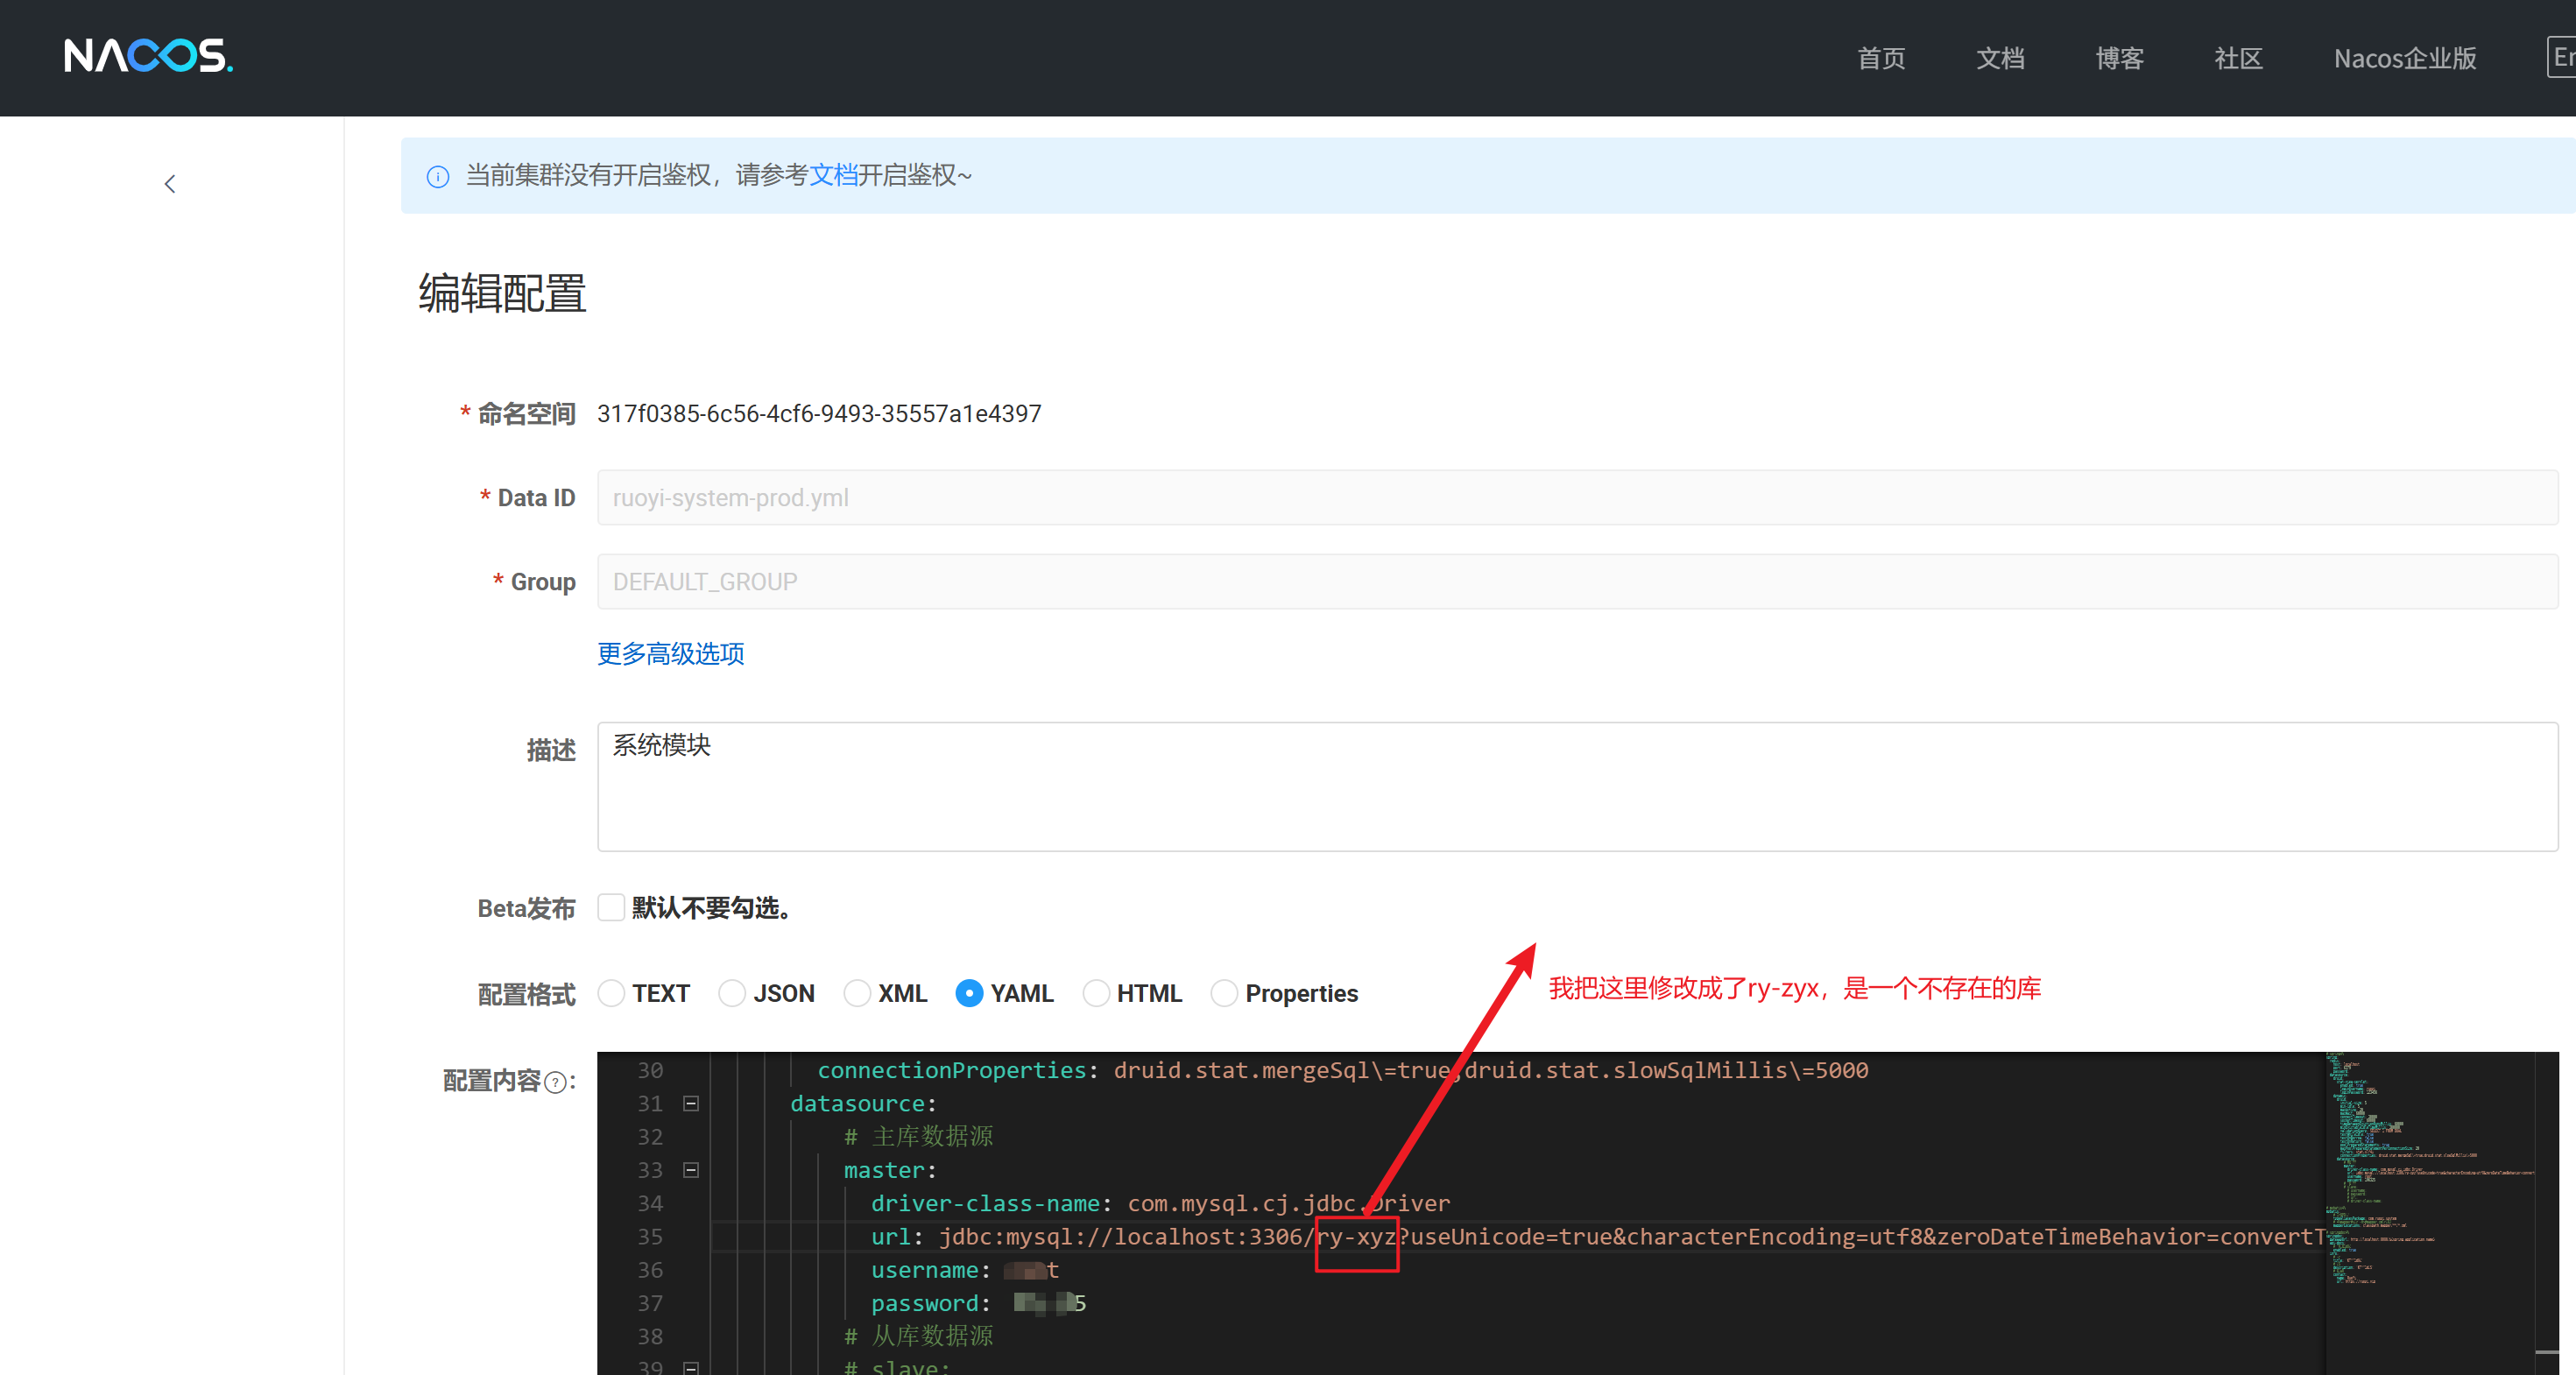The image size is (2576, 1375).
Task: Select the Properties format radio button
Action: [x=1224, y=993]
